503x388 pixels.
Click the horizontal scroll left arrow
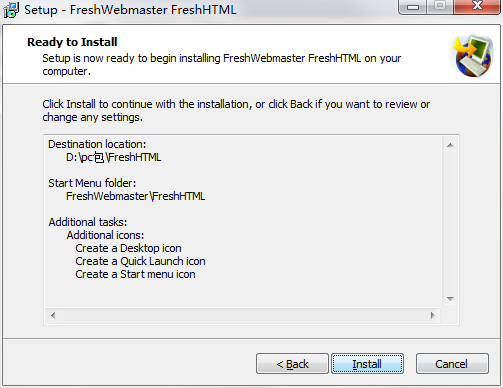53,315
